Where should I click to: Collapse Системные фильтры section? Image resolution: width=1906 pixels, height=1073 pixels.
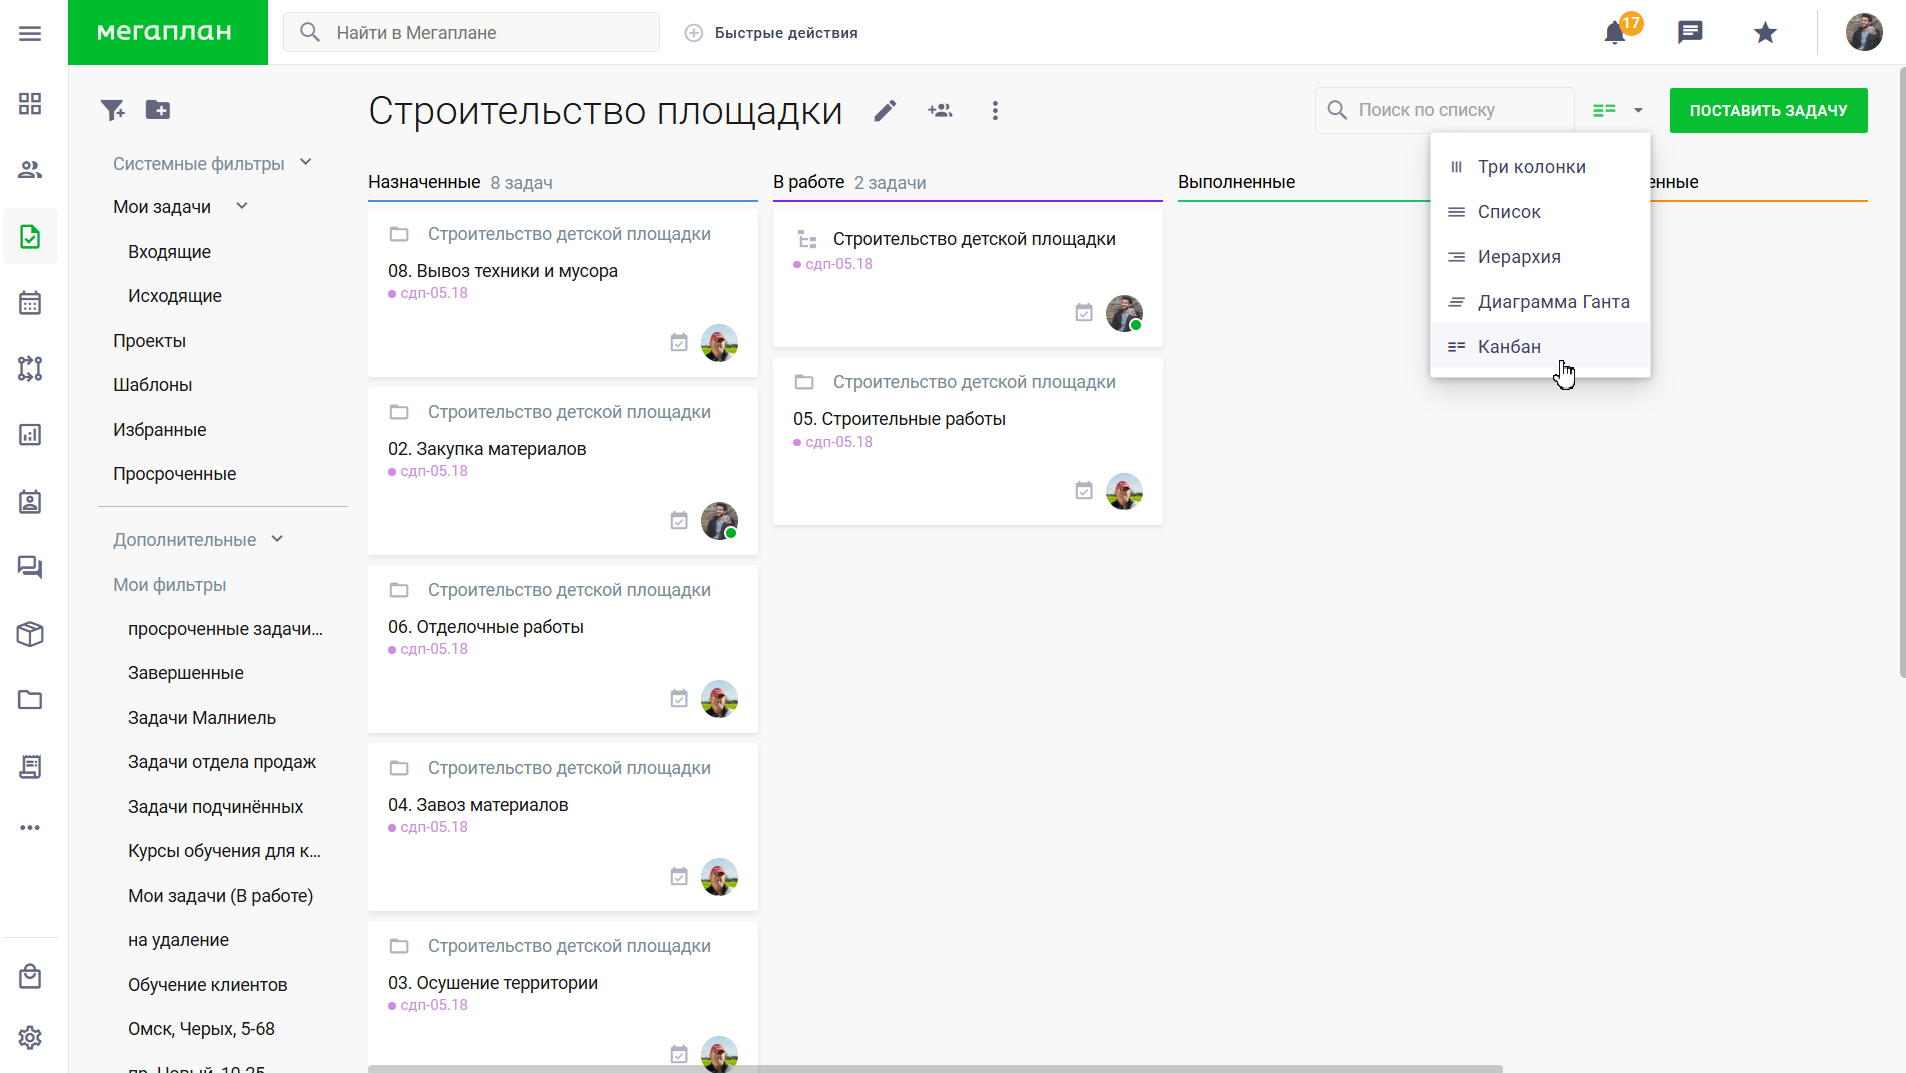[306, 163]
